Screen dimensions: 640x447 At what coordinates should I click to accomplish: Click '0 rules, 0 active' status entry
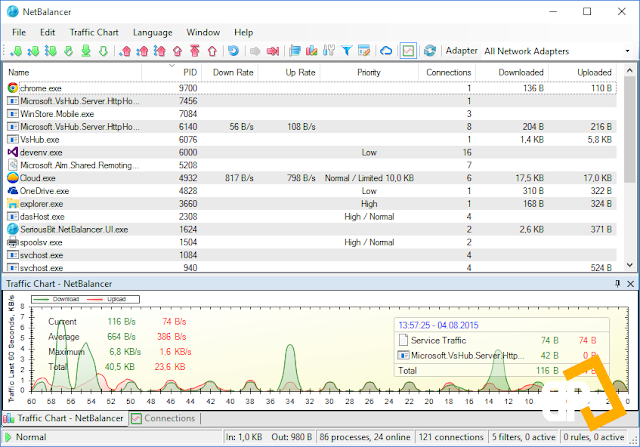(594, 437)
